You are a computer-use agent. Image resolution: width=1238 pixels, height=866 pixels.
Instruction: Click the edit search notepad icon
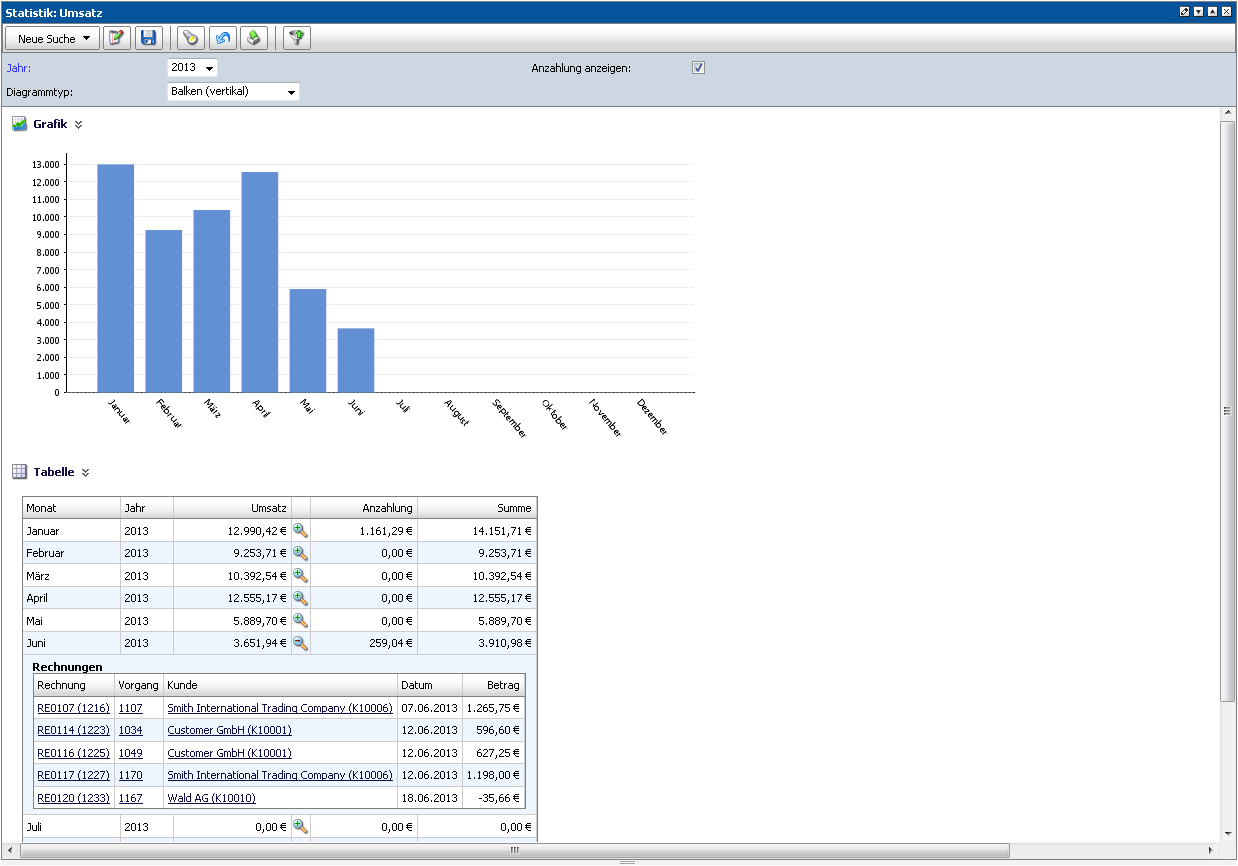coord(117,38)
